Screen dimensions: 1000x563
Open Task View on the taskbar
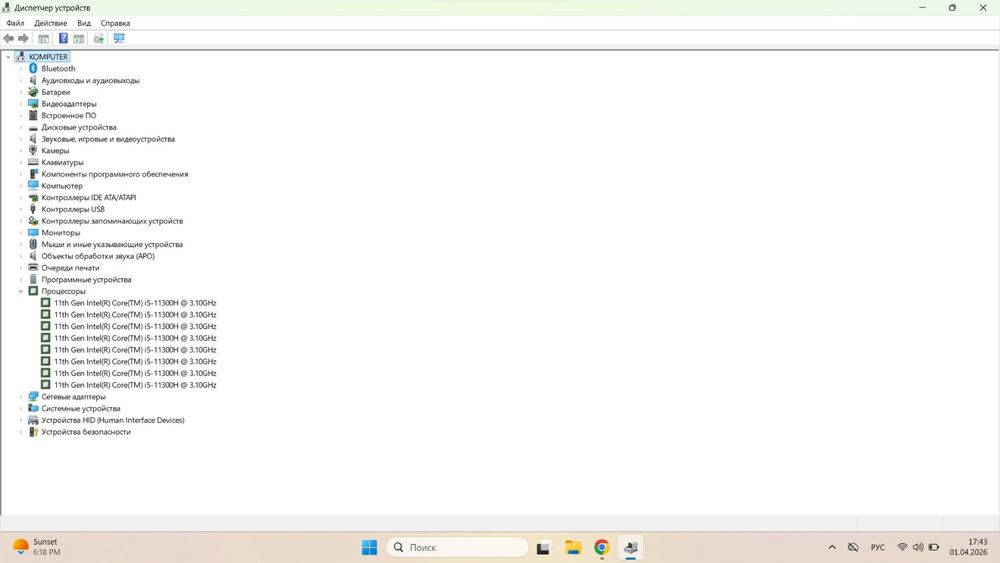pyautogui.click(x=543, y=547)
